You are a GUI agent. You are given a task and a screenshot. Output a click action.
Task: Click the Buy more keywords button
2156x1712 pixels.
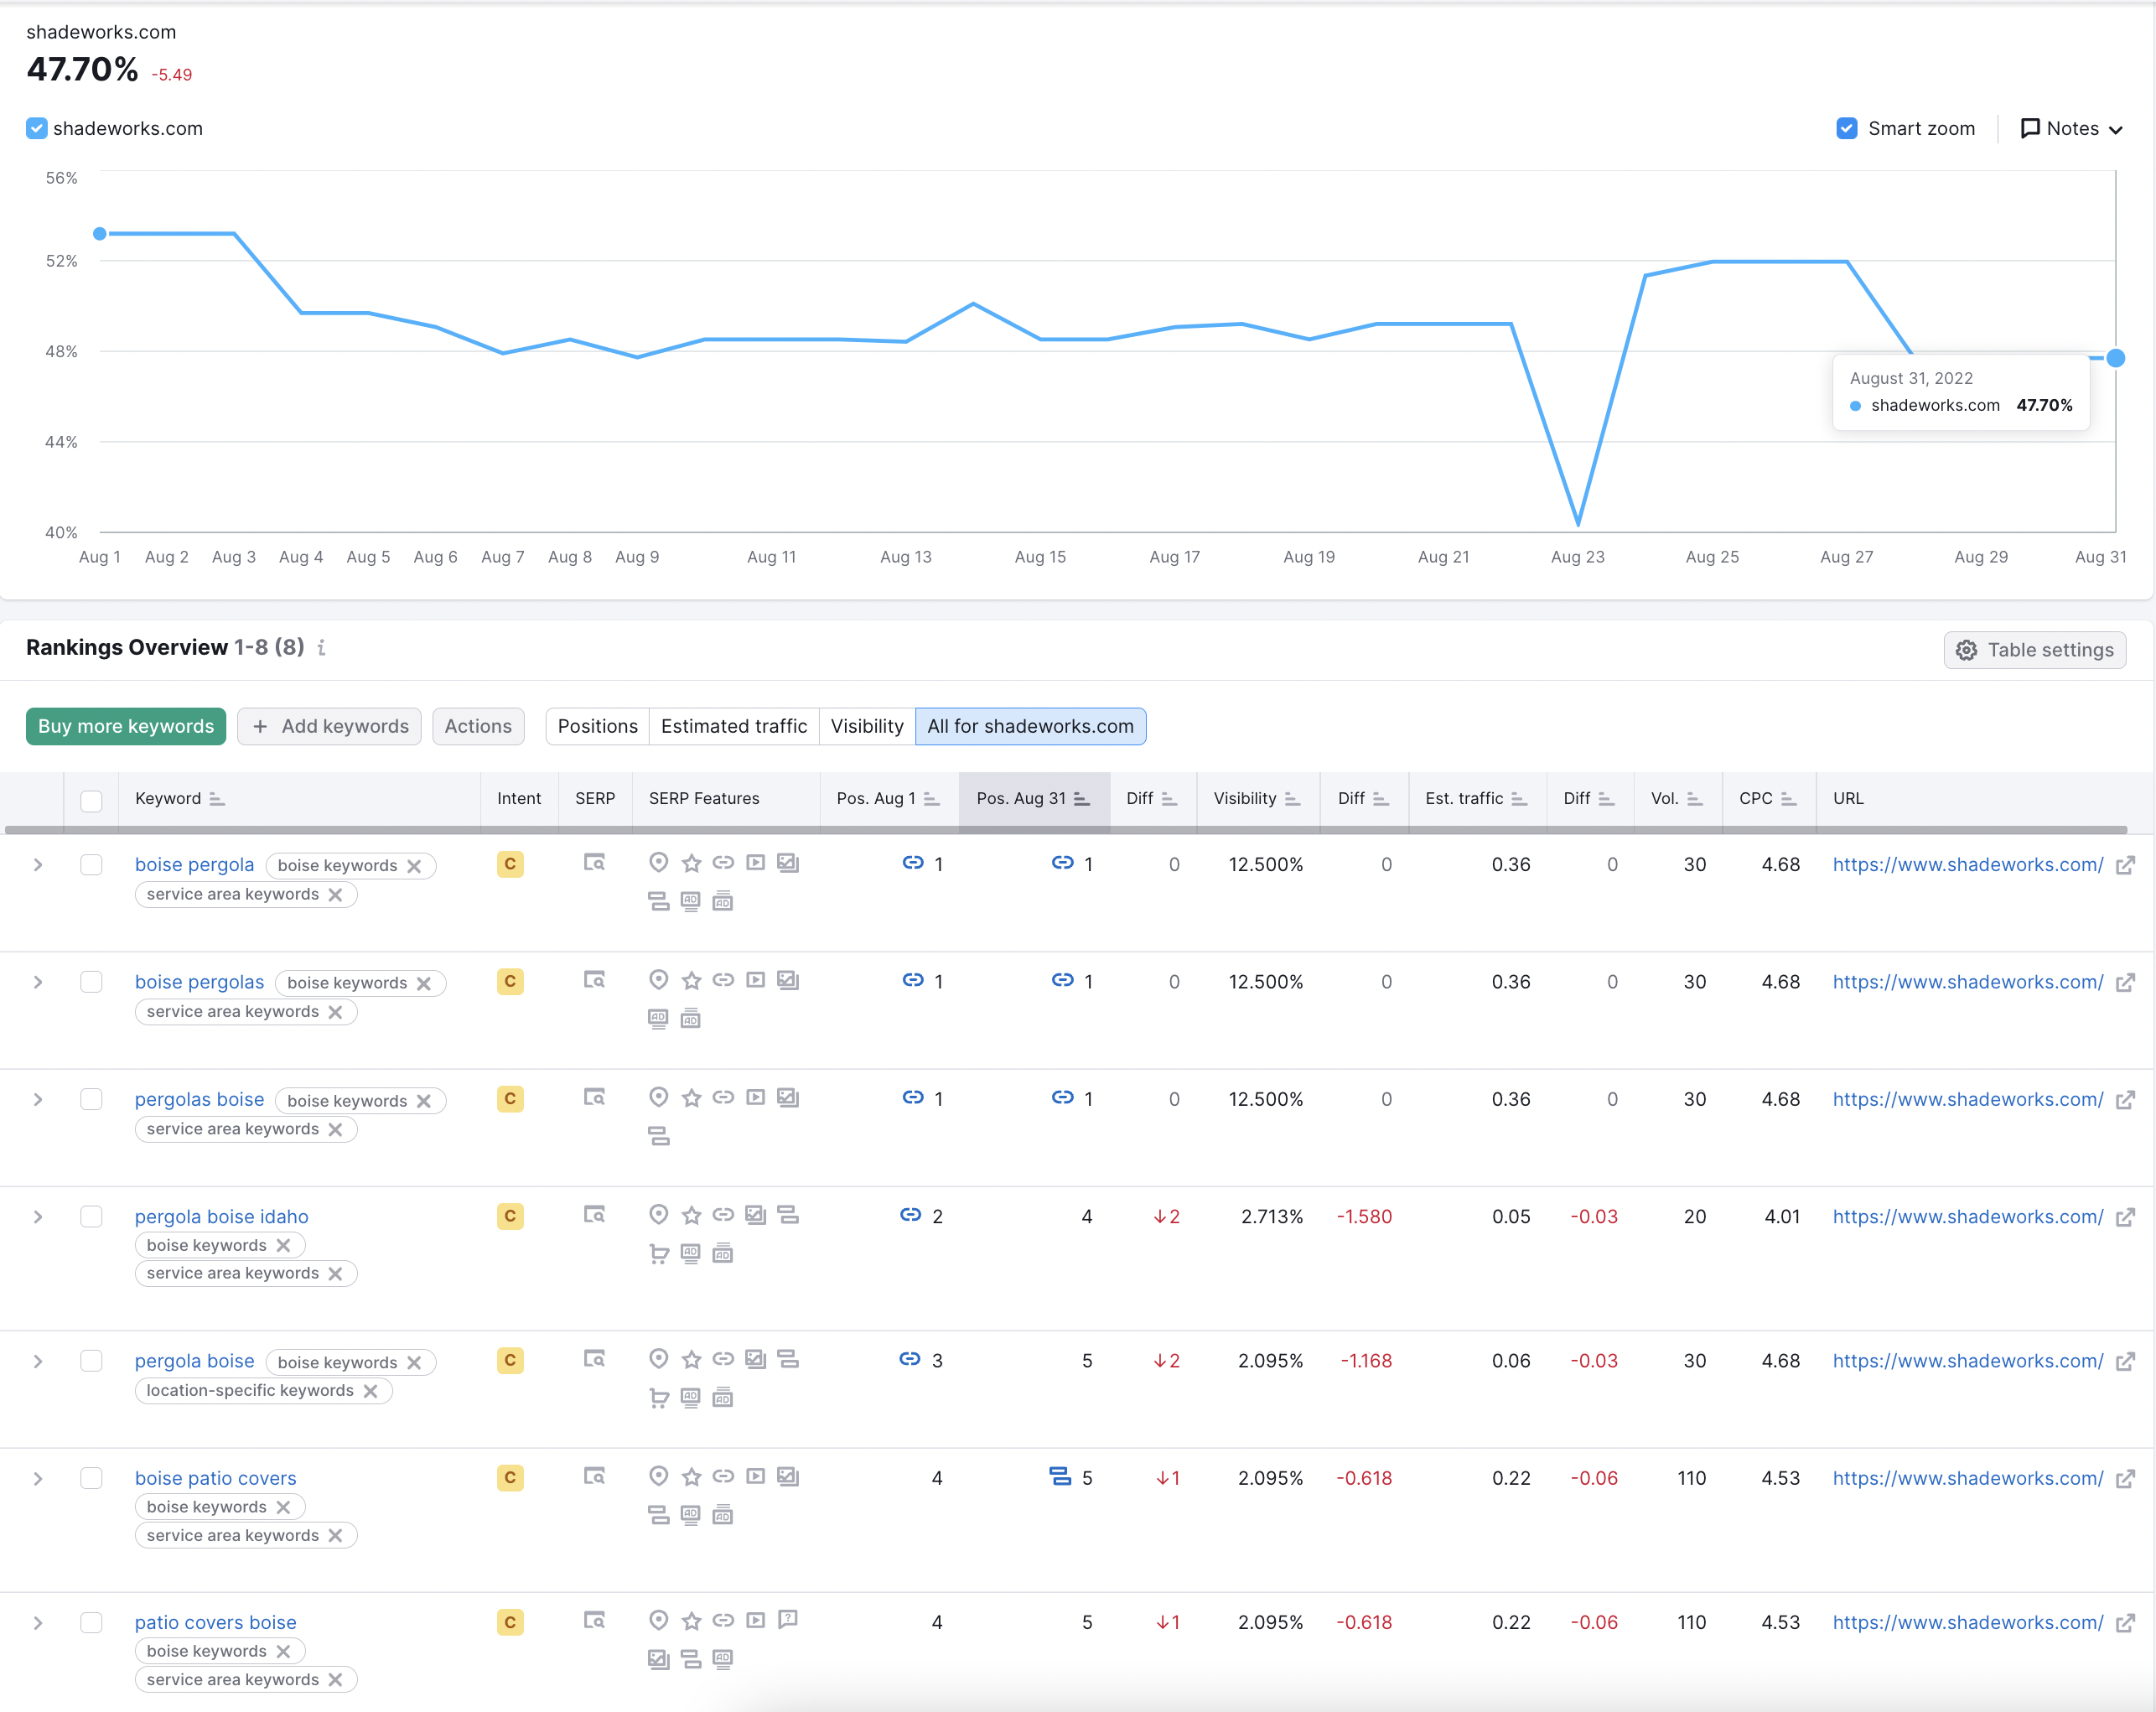pos(126,726)
